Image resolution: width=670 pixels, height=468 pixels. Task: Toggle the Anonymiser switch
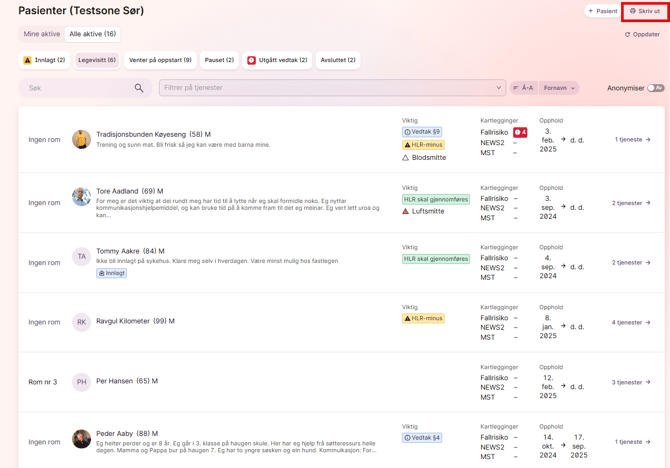click(x=655, y=88)
